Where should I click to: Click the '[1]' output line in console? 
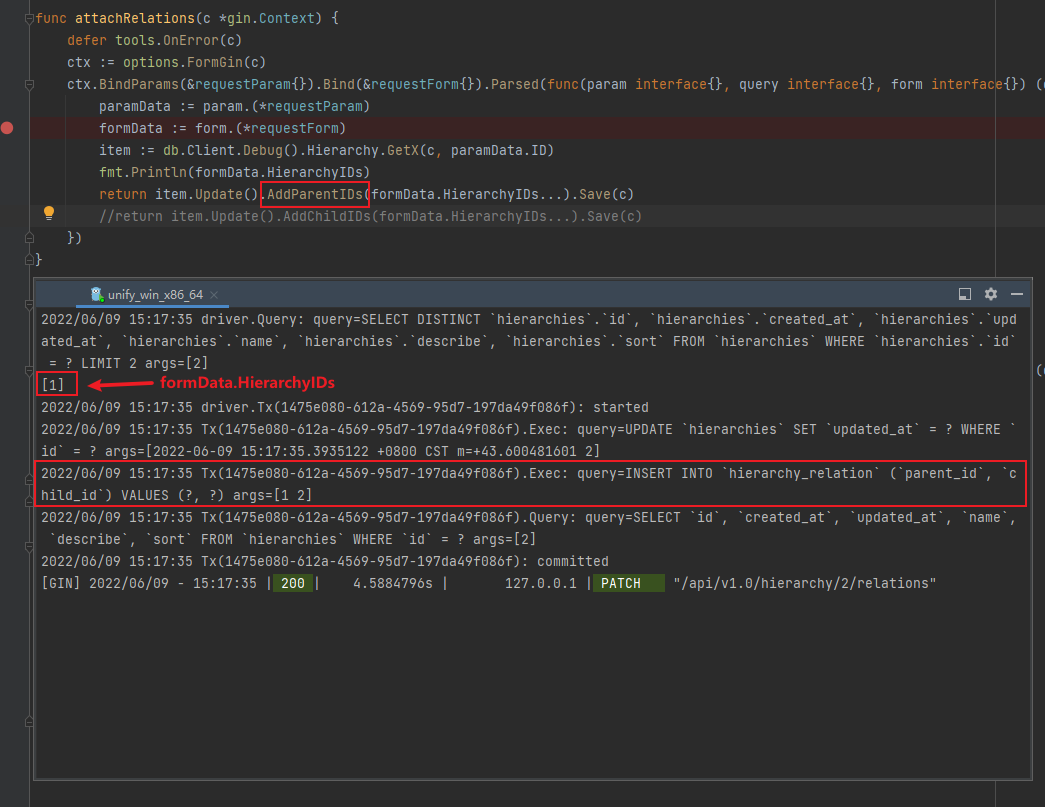53,385
